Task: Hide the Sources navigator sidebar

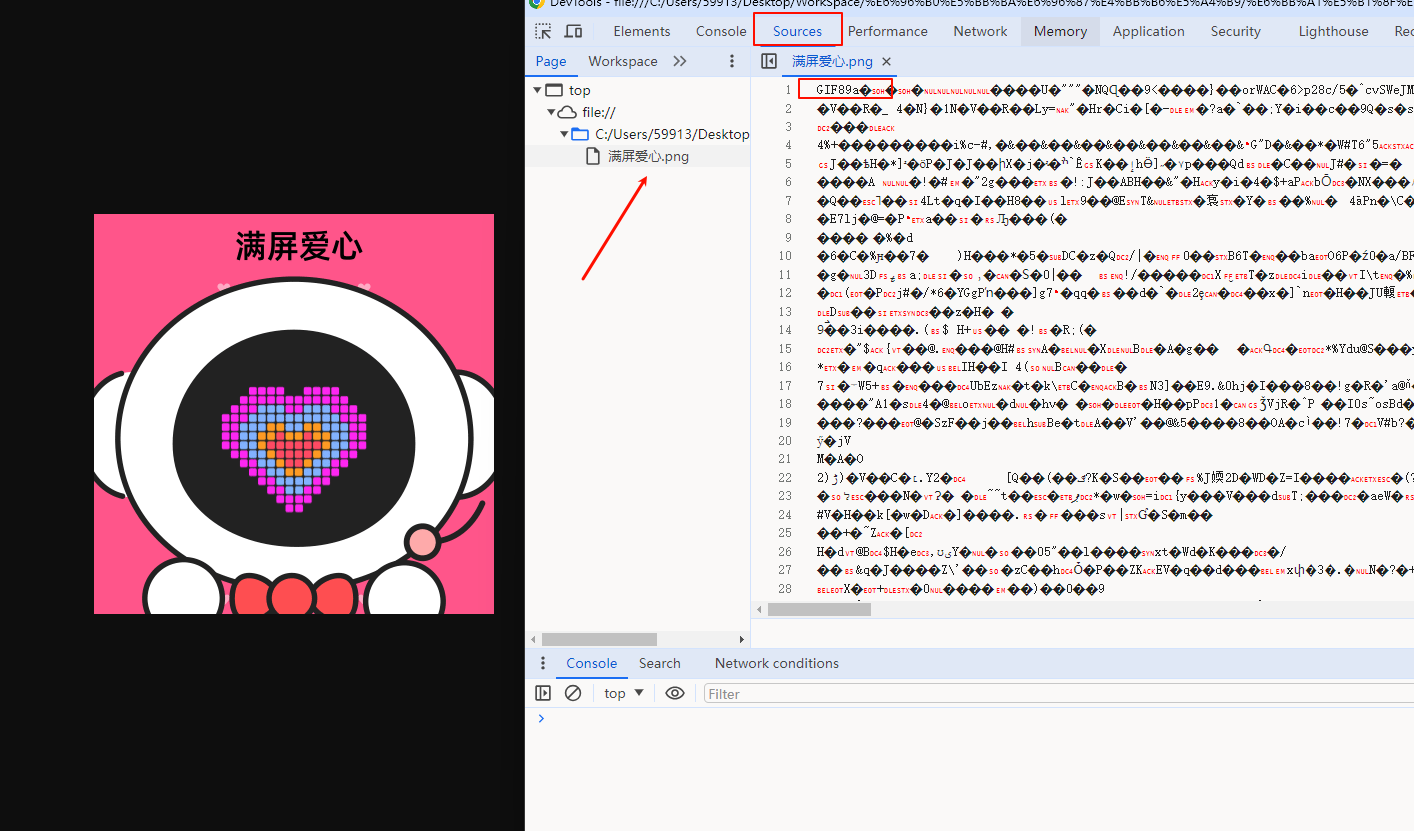Action: (769, 61)
